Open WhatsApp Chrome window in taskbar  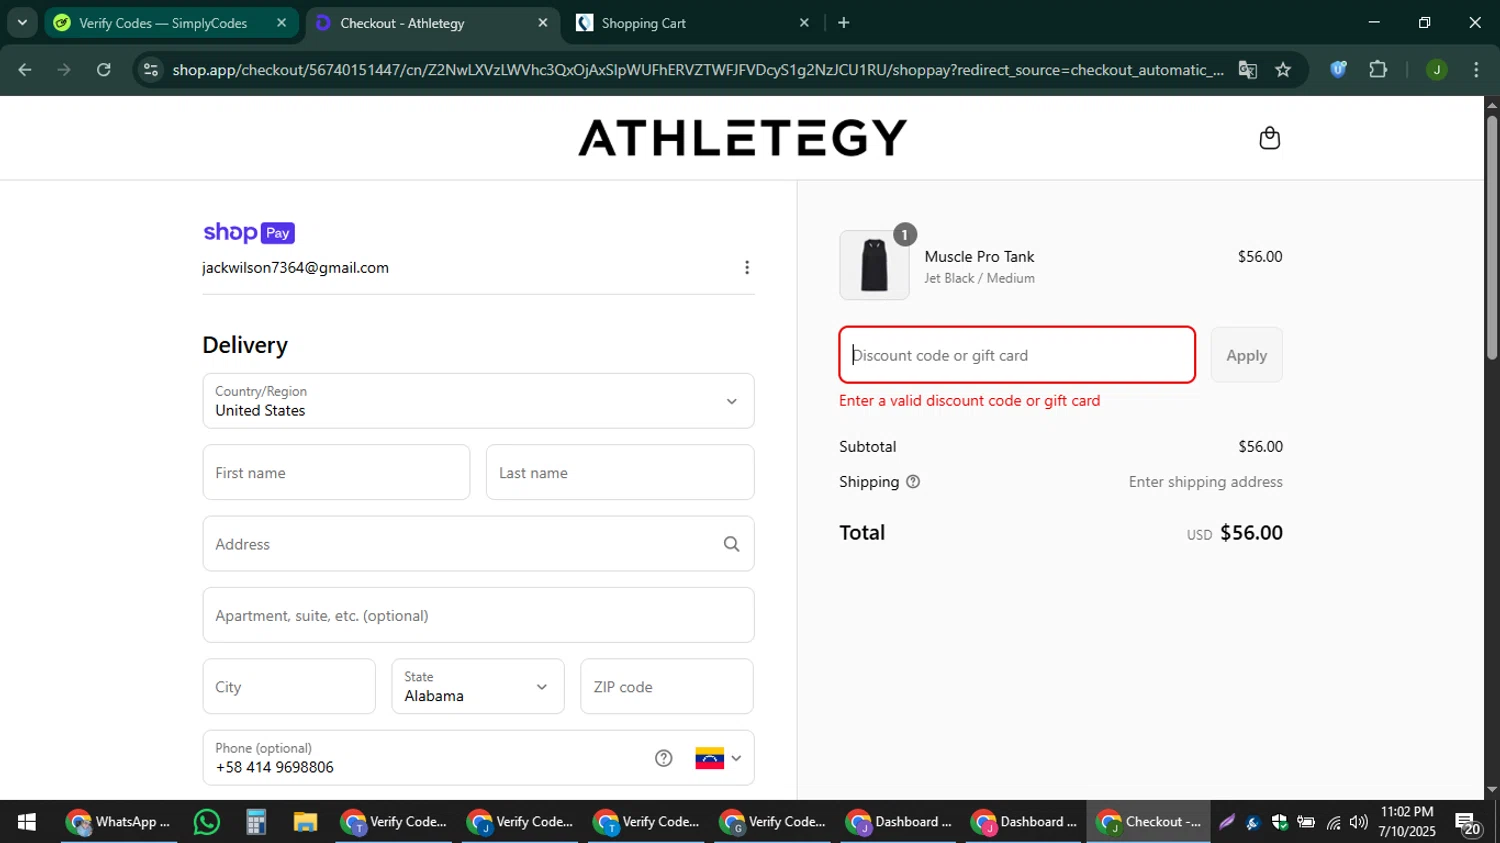point(119,822)
